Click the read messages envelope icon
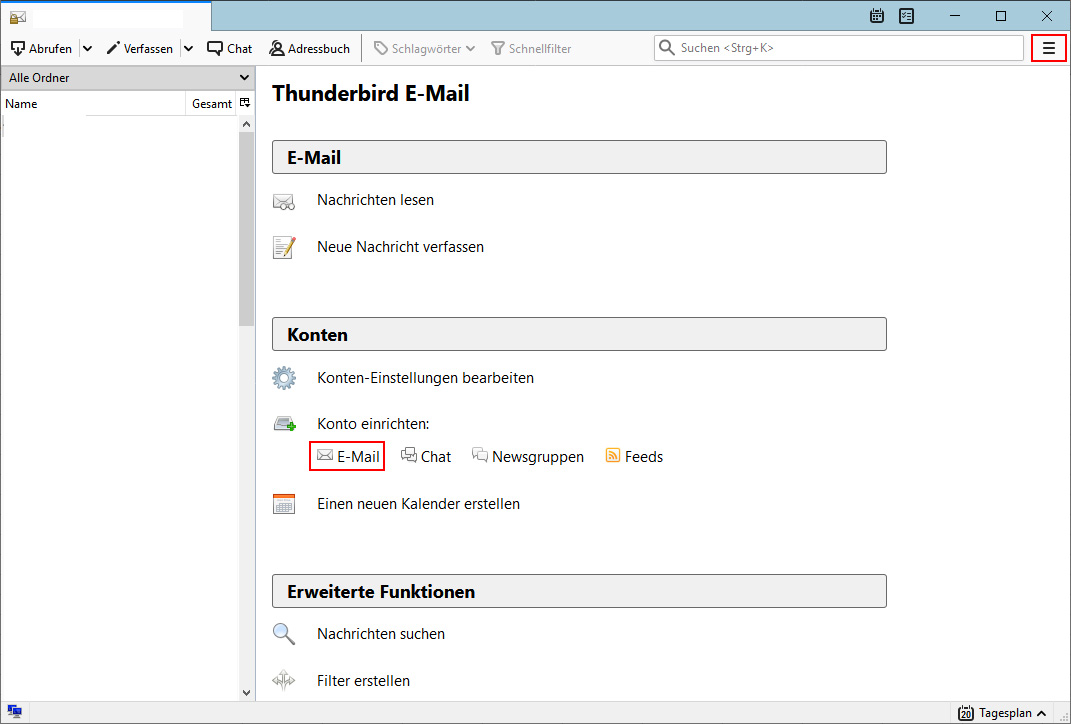Image resolution: width=1071 pixels, height=724 pixels. click(283, 201)
